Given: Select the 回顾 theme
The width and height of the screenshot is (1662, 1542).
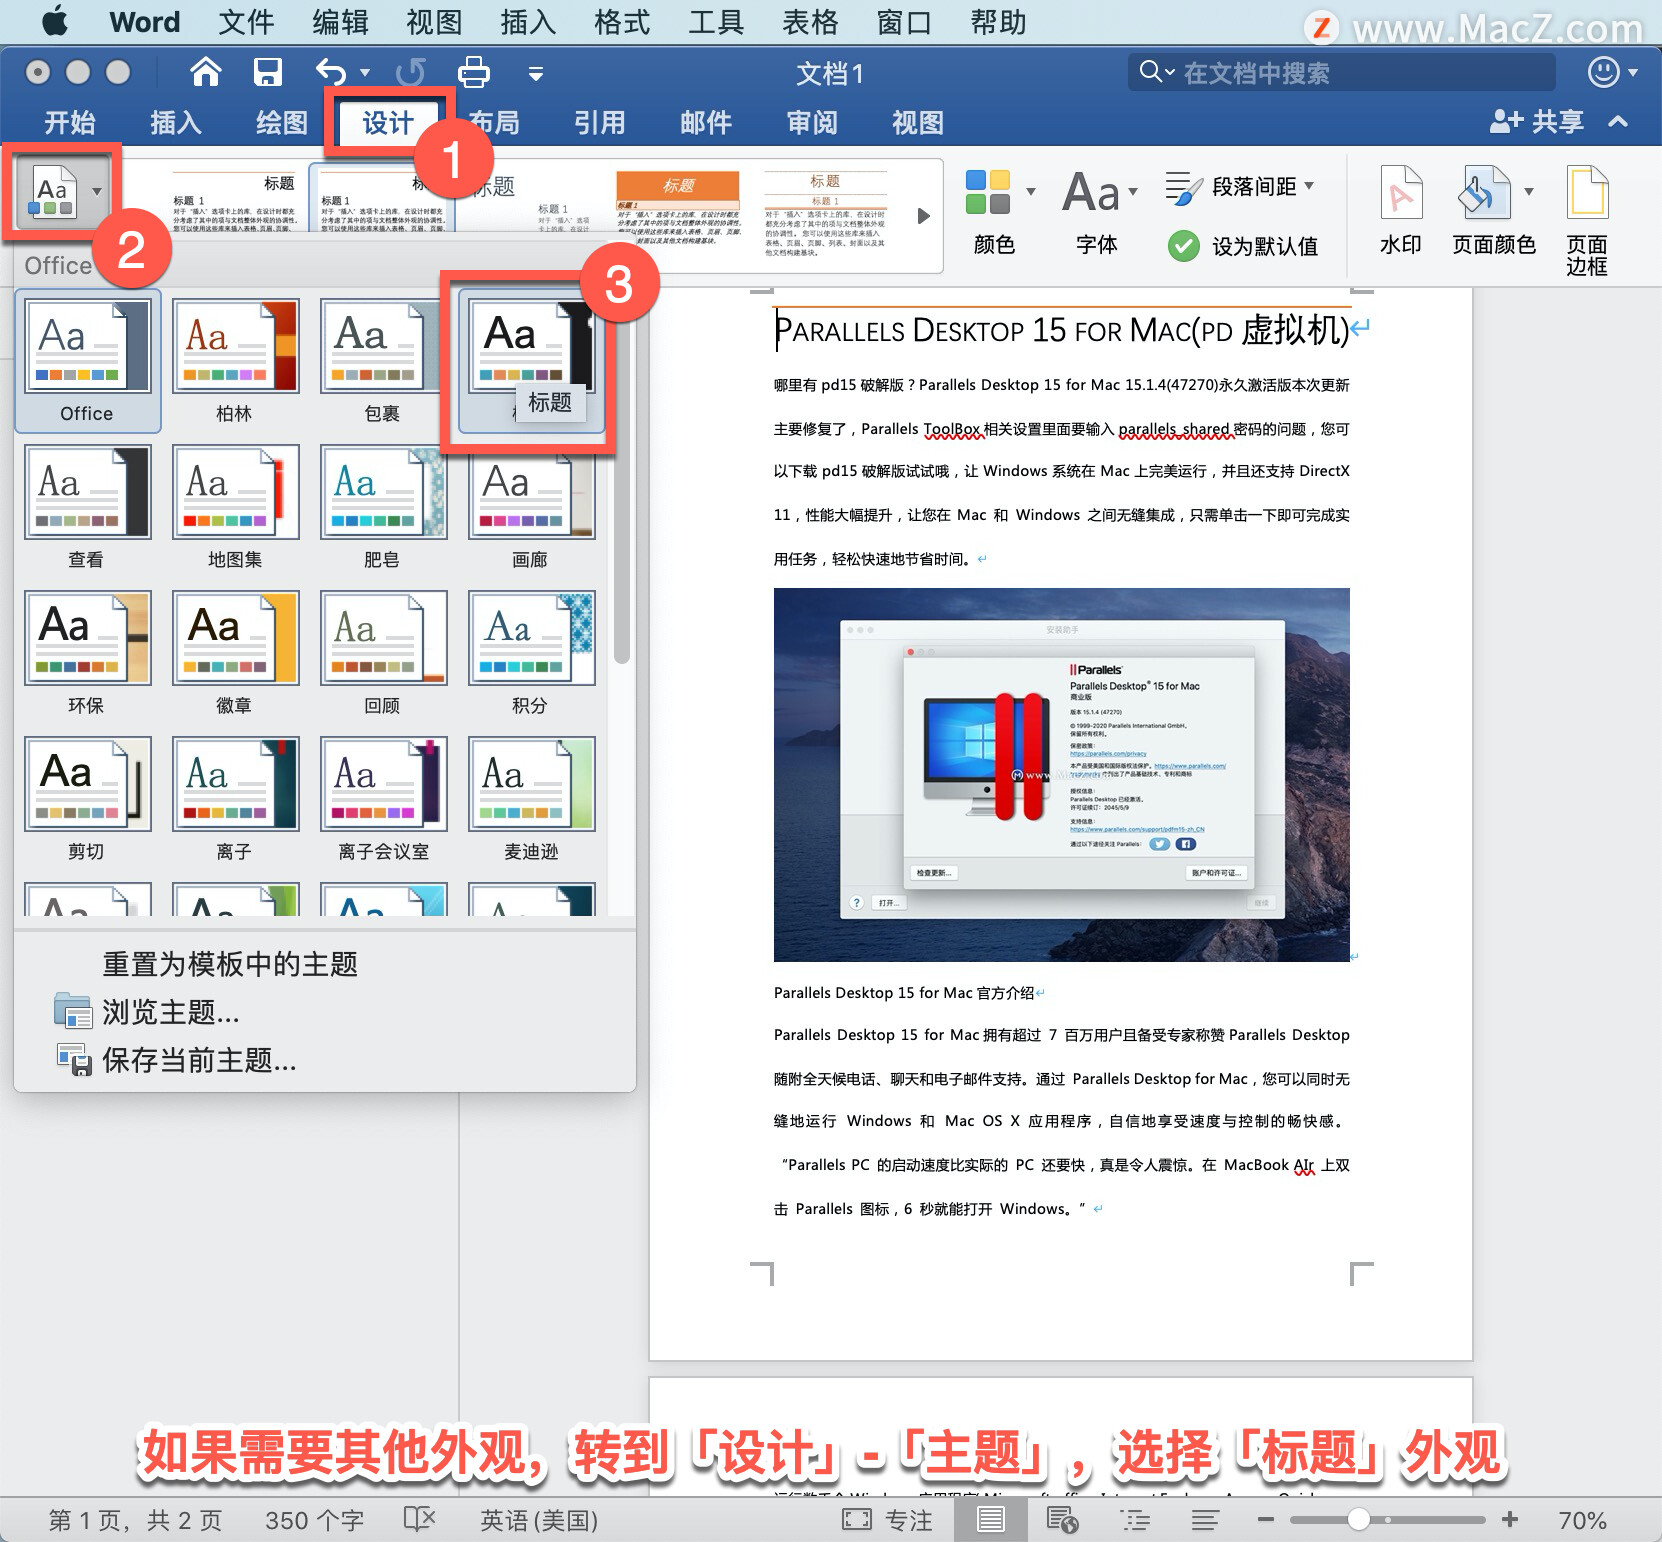Looking at the screenshot, I should (383, 653).
